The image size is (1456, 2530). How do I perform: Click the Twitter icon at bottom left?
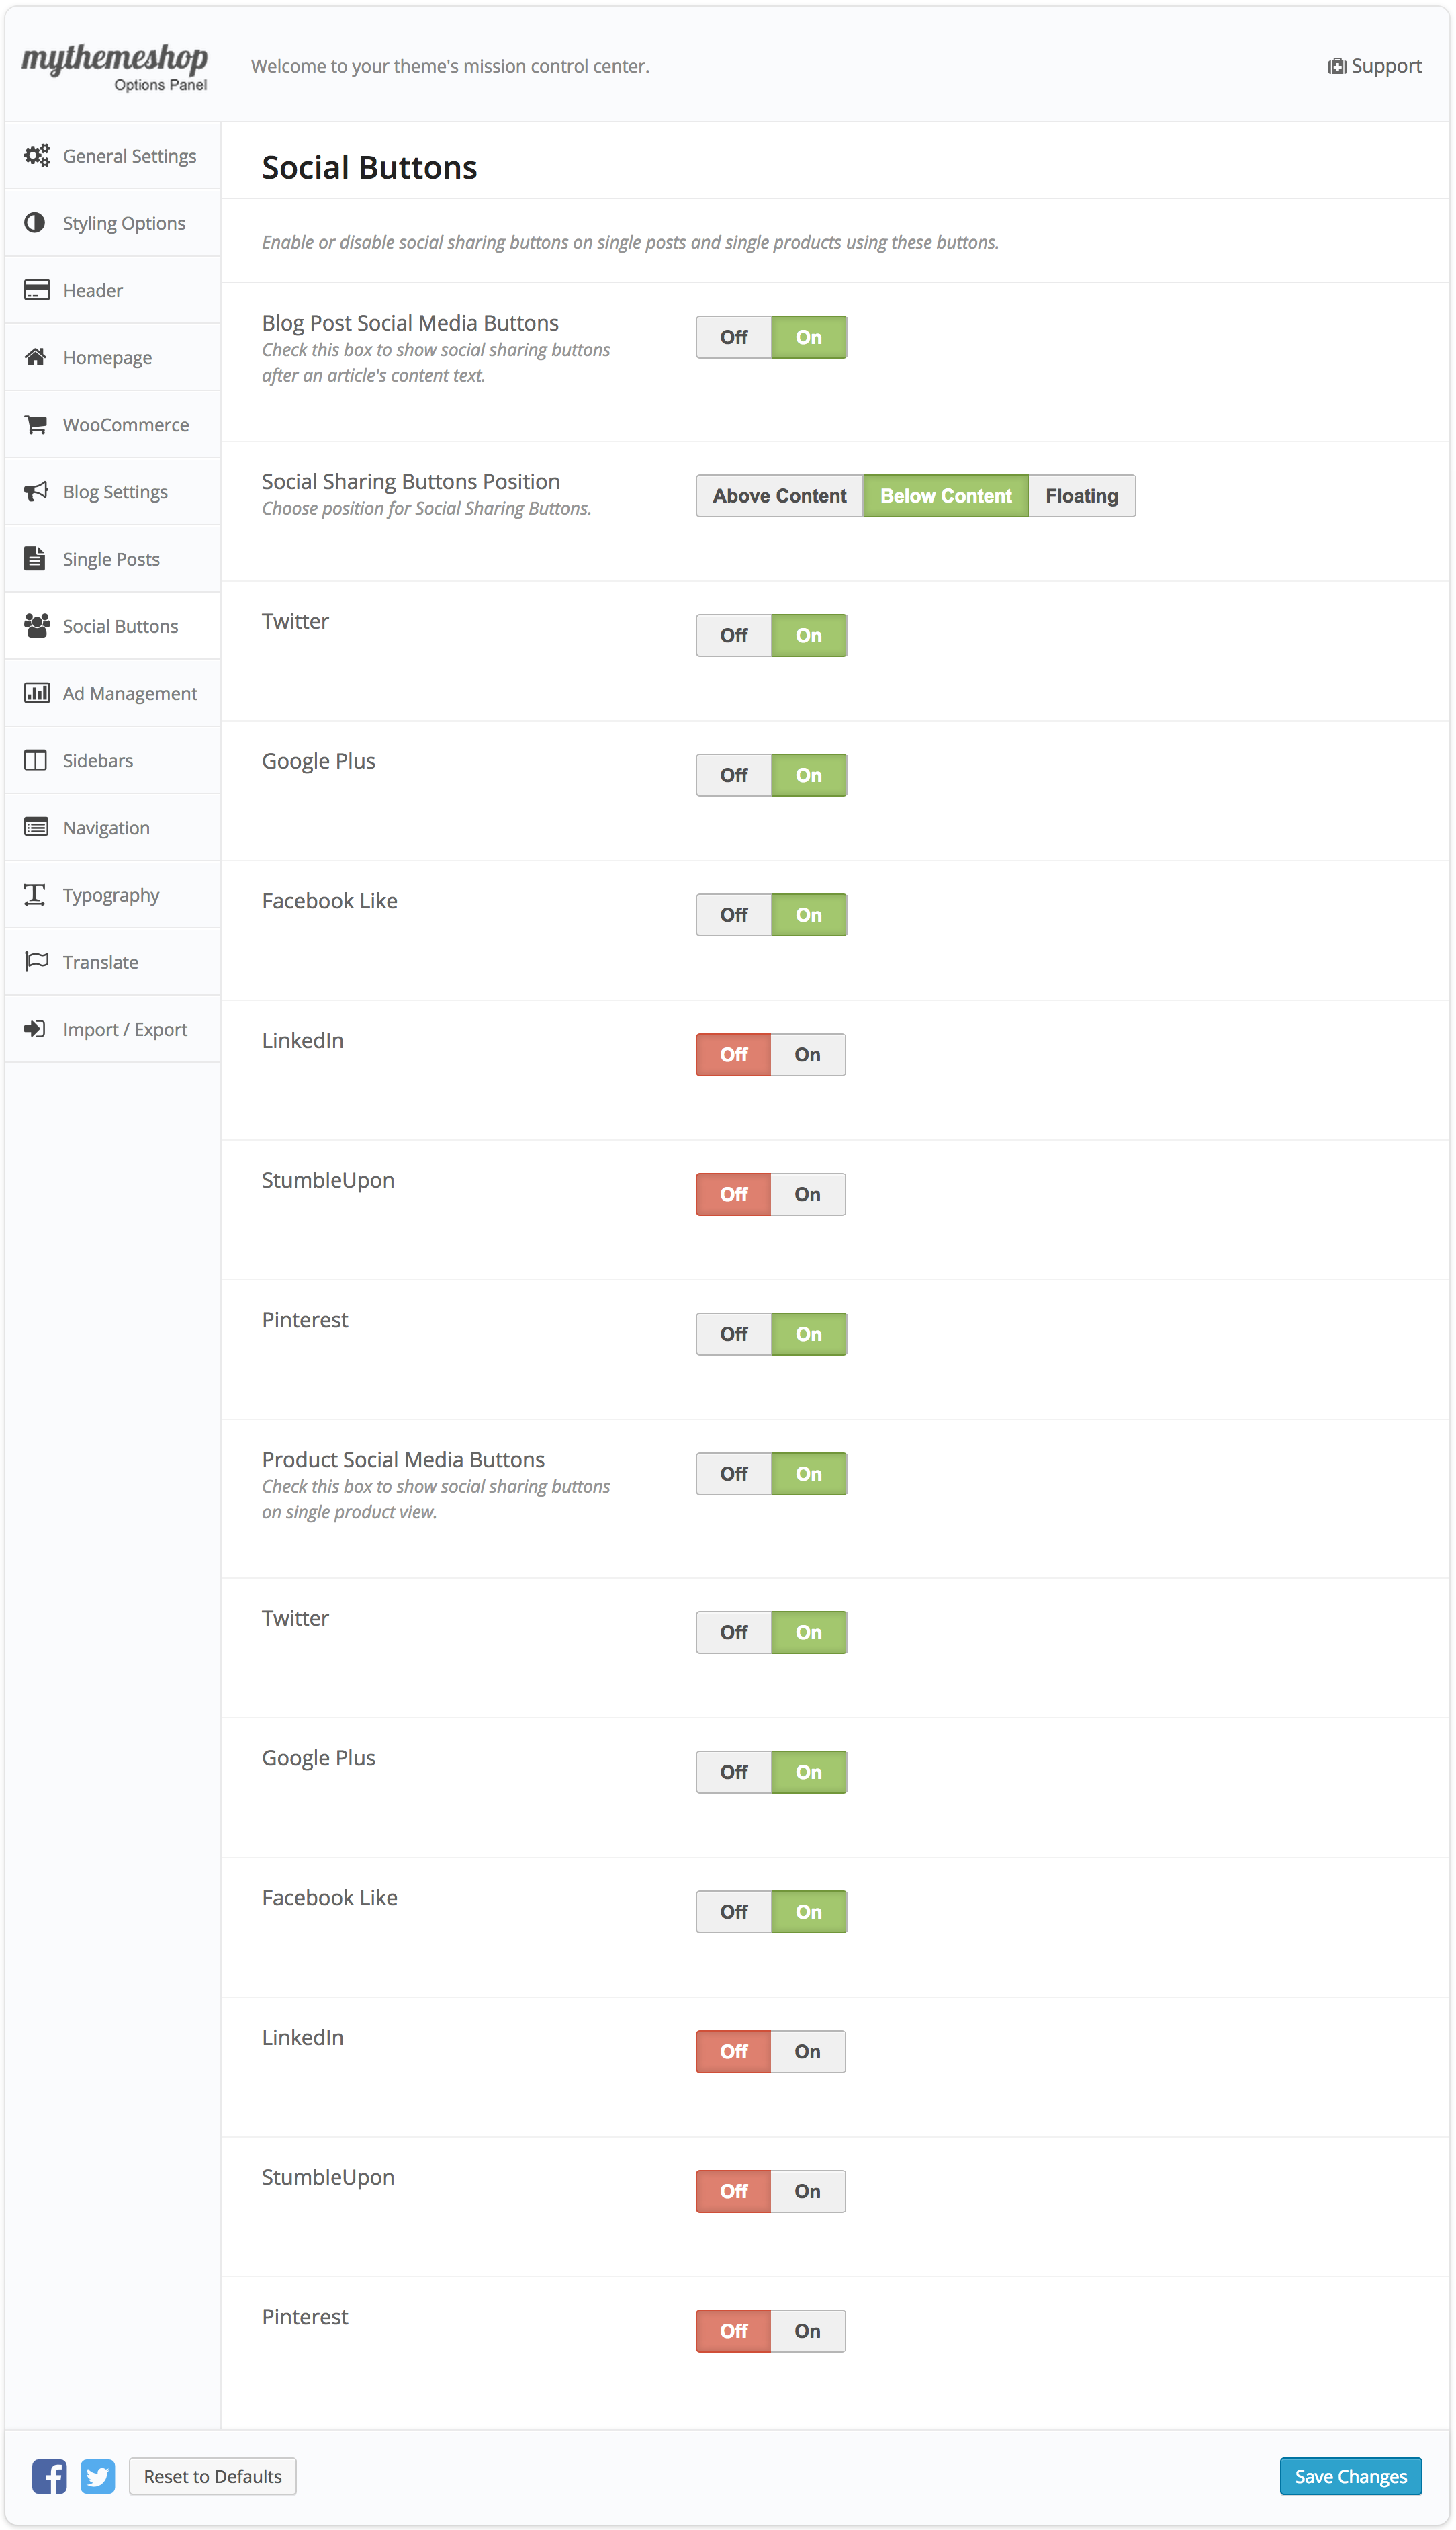[x=97, y=2476]
